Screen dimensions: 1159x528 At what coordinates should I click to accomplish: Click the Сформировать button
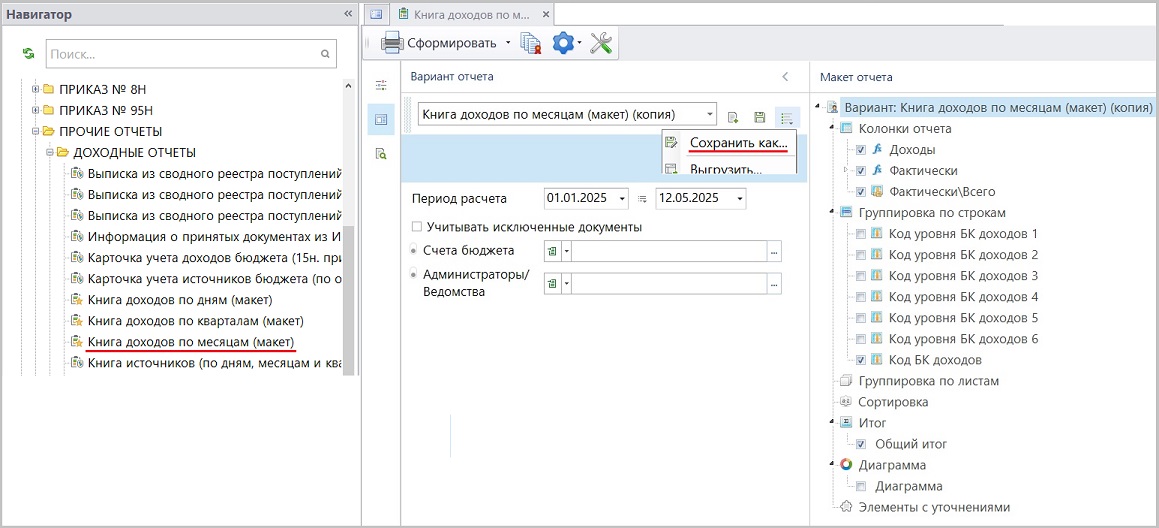tap(442, 43)
